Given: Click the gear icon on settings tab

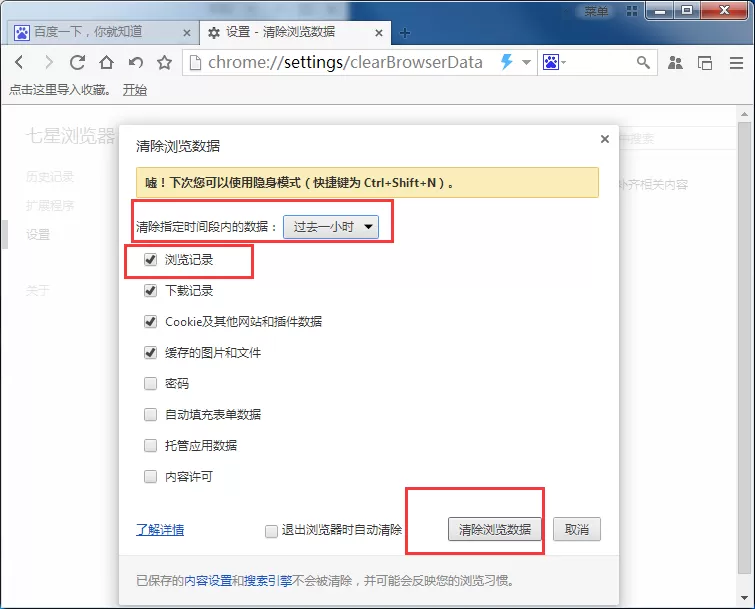Looking at the screenshot, I should (x=214, y=33).
